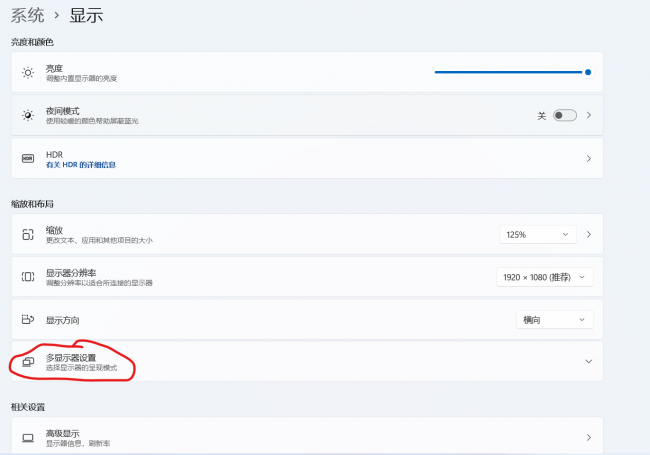Click the HDR row title
The height and width of the screenshot is (455, 650).
click(54, 155)
